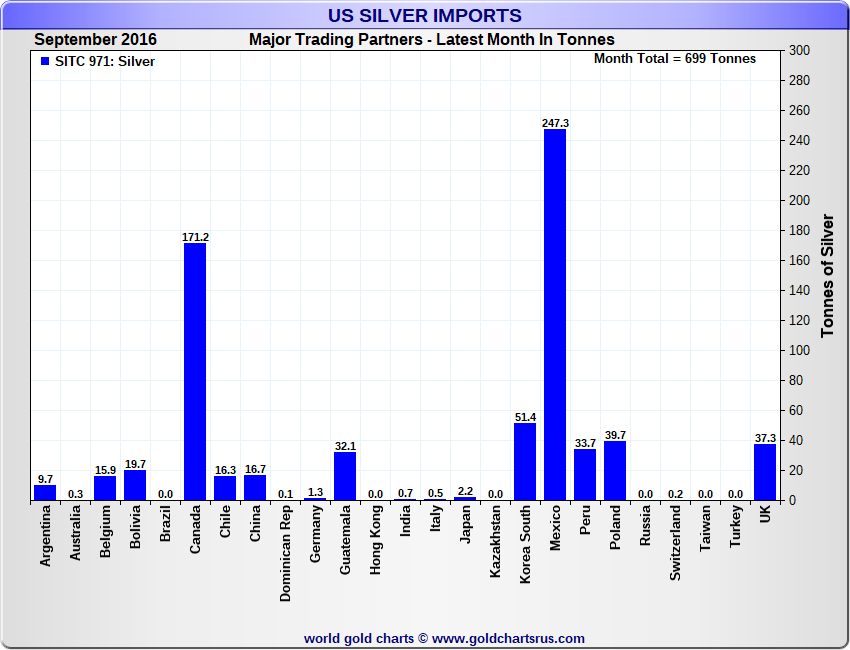Select the Argentina bar labeled 9.7
850x650 pixels.
[x=45, y=493]
